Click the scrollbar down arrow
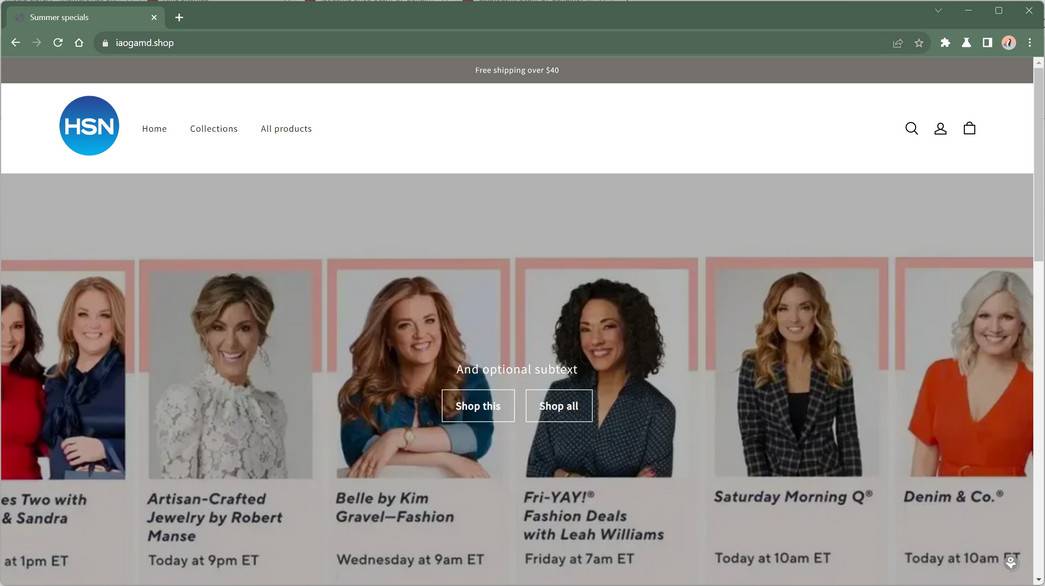This screenshot has height=586, width=1045. 1038,580
